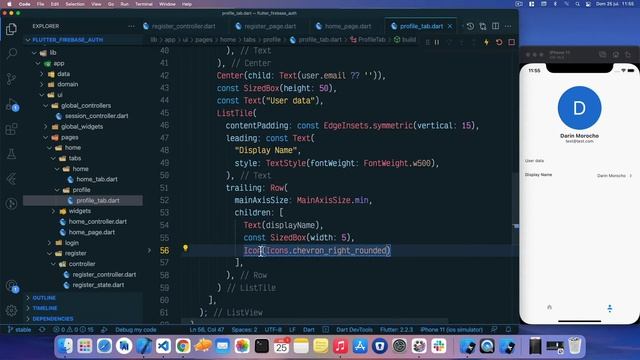Screen dimensions: 640x360
Task: Open Dart DevTools from status bar
Action: click(x=354, y=330)
